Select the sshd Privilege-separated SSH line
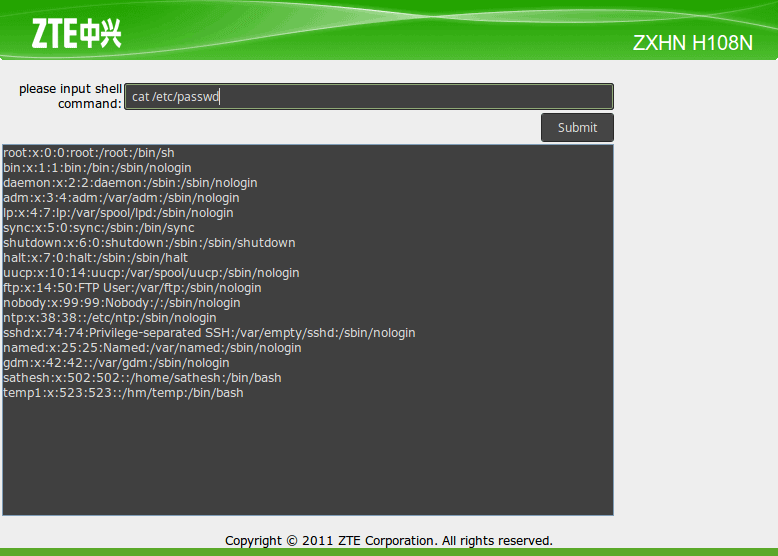778x556 pixels. [x=209, y=333]
